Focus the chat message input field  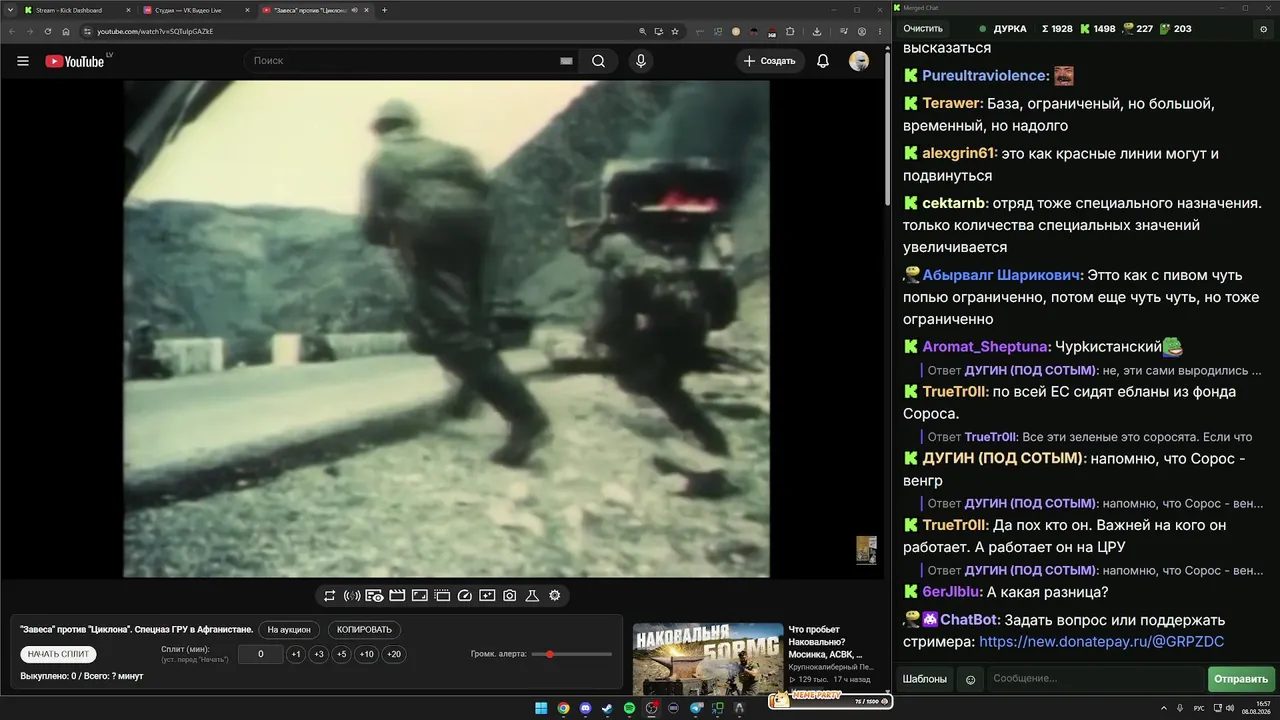tap(1096, 679)
